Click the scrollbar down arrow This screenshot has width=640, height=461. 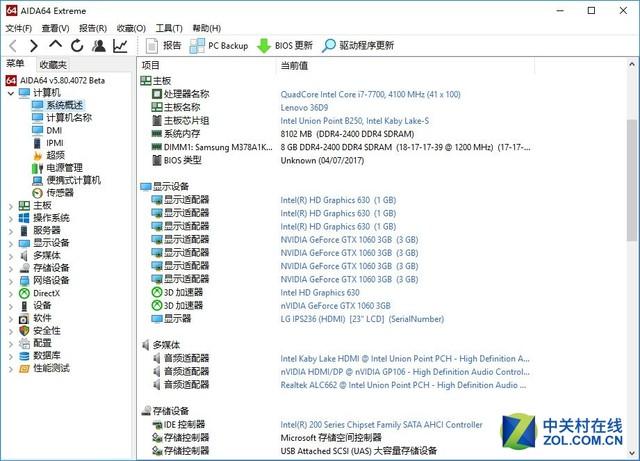pyautogui.click(x=632, y=452)
